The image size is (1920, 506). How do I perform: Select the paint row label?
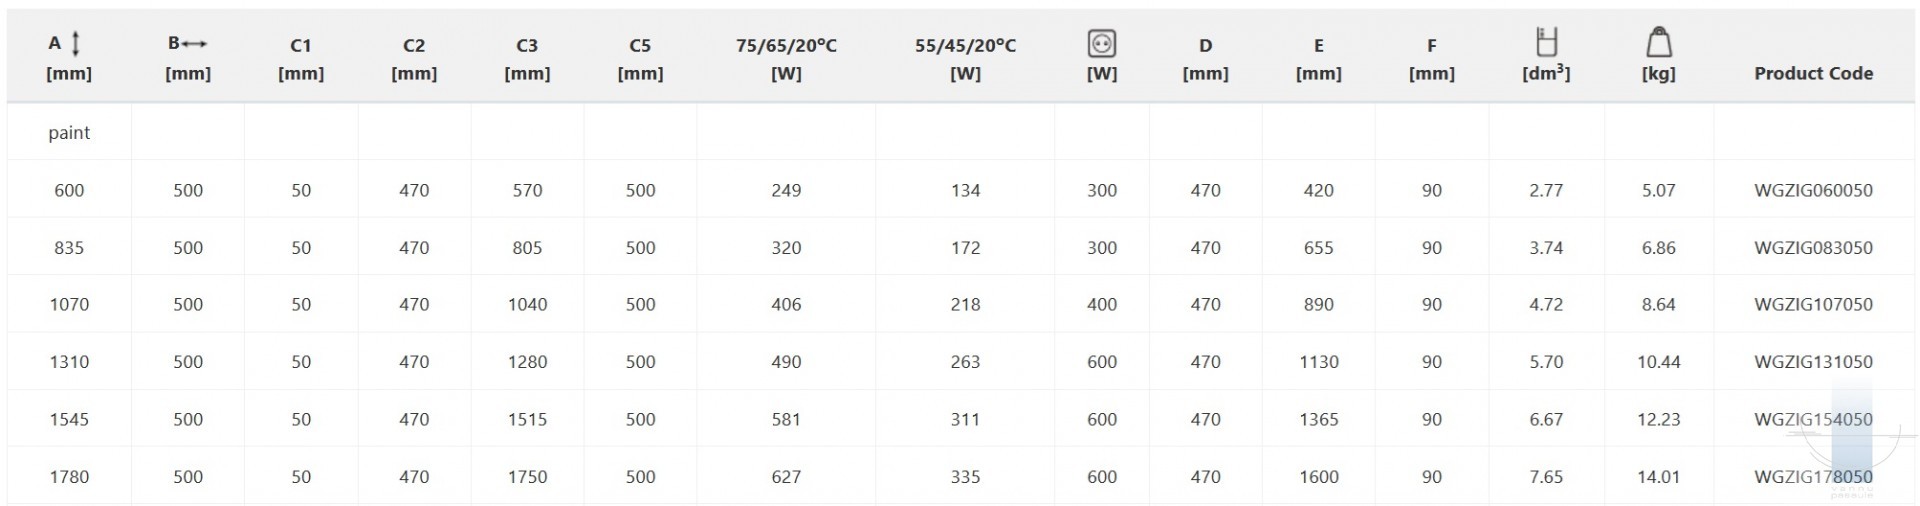69,133
